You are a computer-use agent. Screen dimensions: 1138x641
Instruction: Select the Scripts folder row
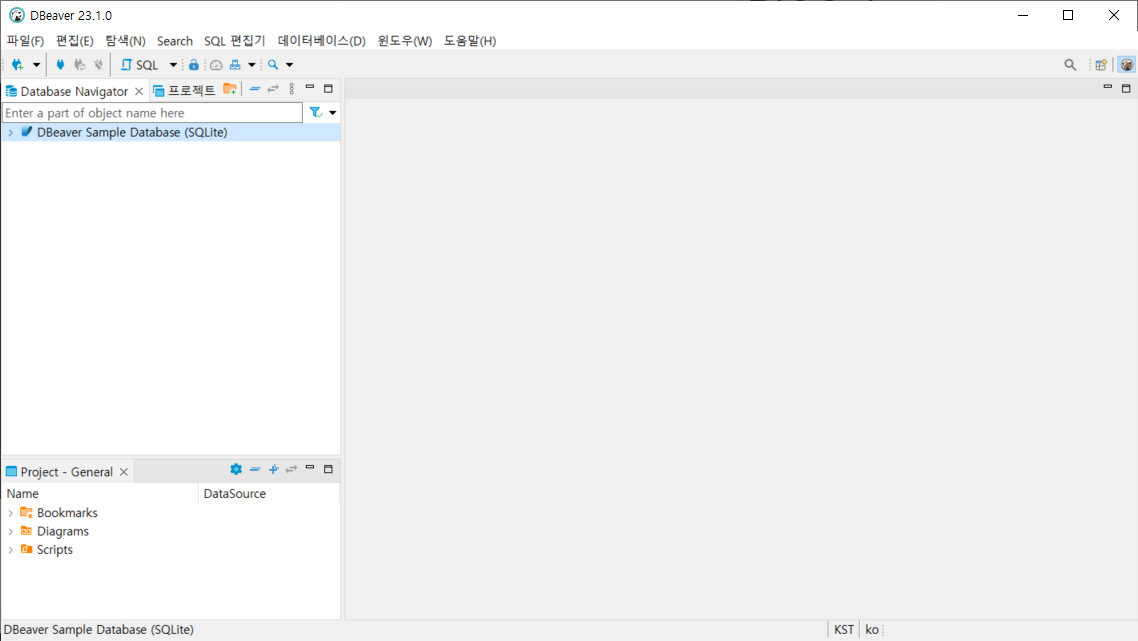(171, 550)
